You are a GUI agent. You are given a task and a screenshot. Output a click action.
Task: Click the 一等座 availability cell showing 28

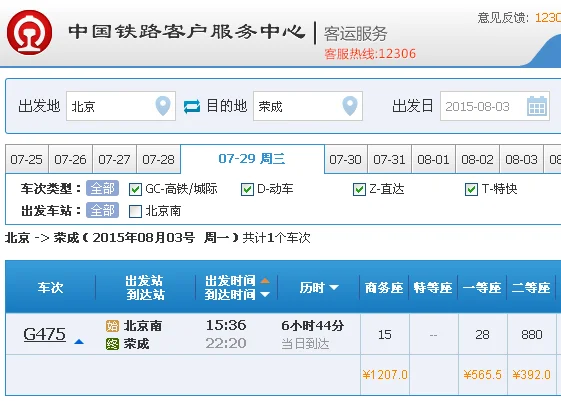point(482,334)
